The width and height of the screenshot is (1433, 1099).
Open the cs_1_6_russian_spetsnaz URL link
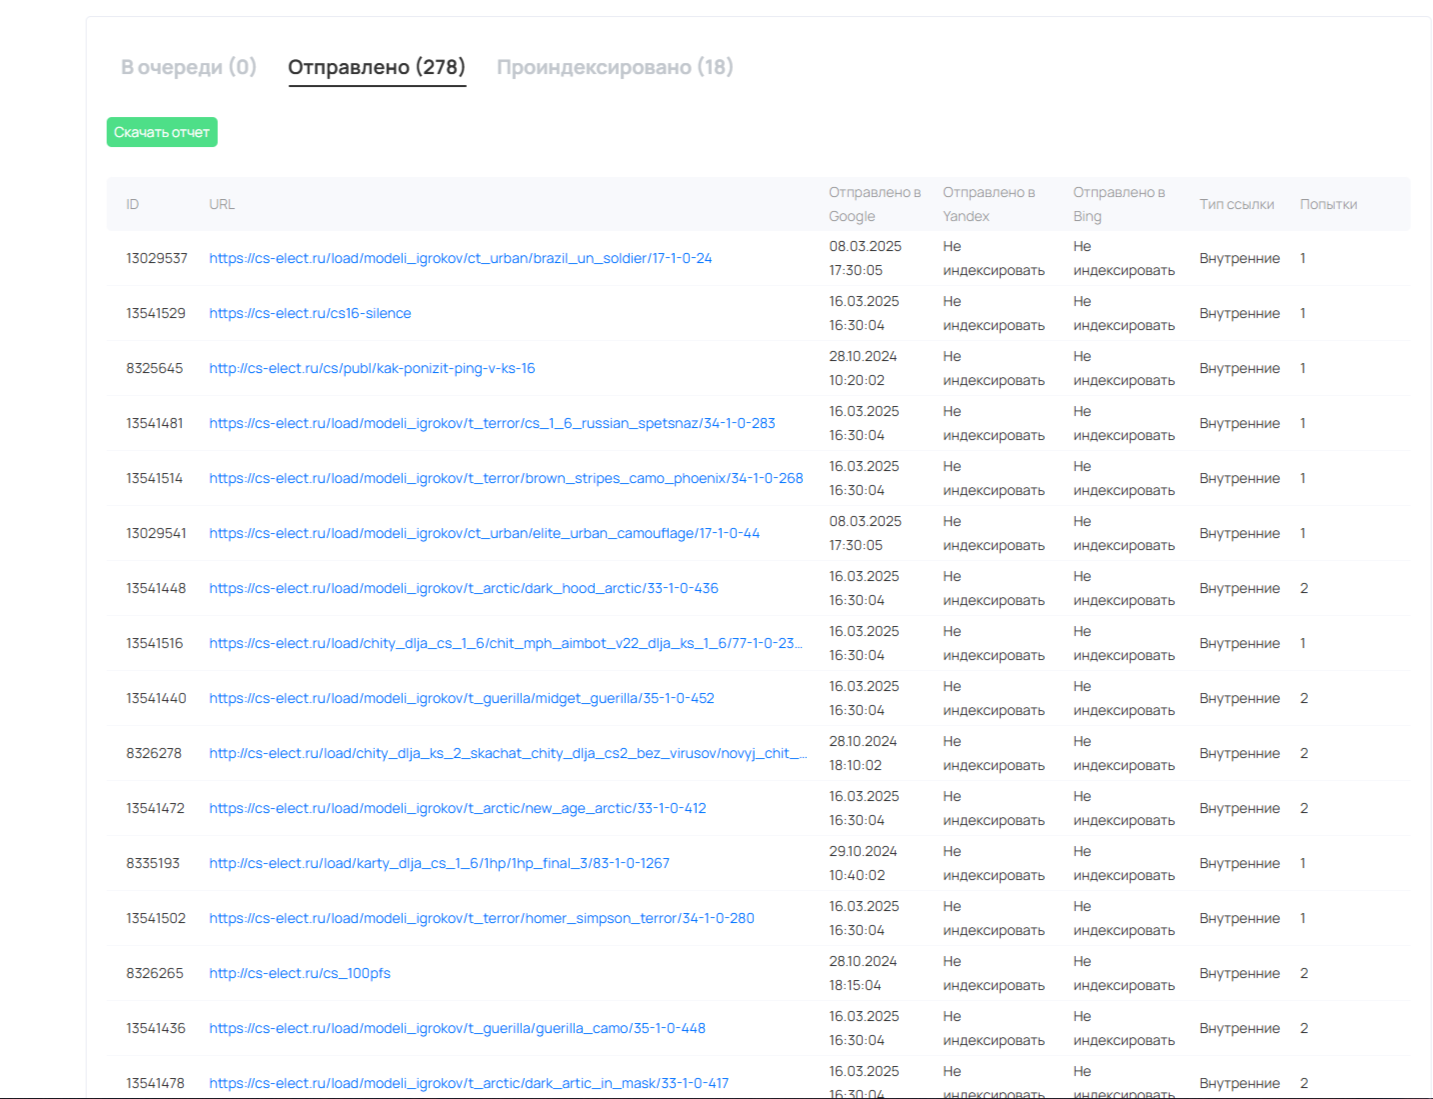(x=492, y=423)
